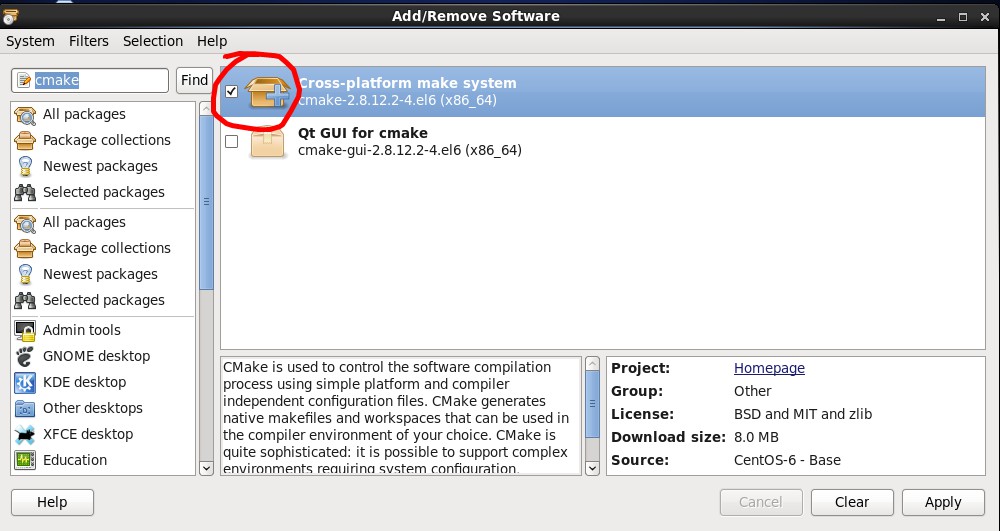
Task: Select the Education group icon
Action: 25,460
